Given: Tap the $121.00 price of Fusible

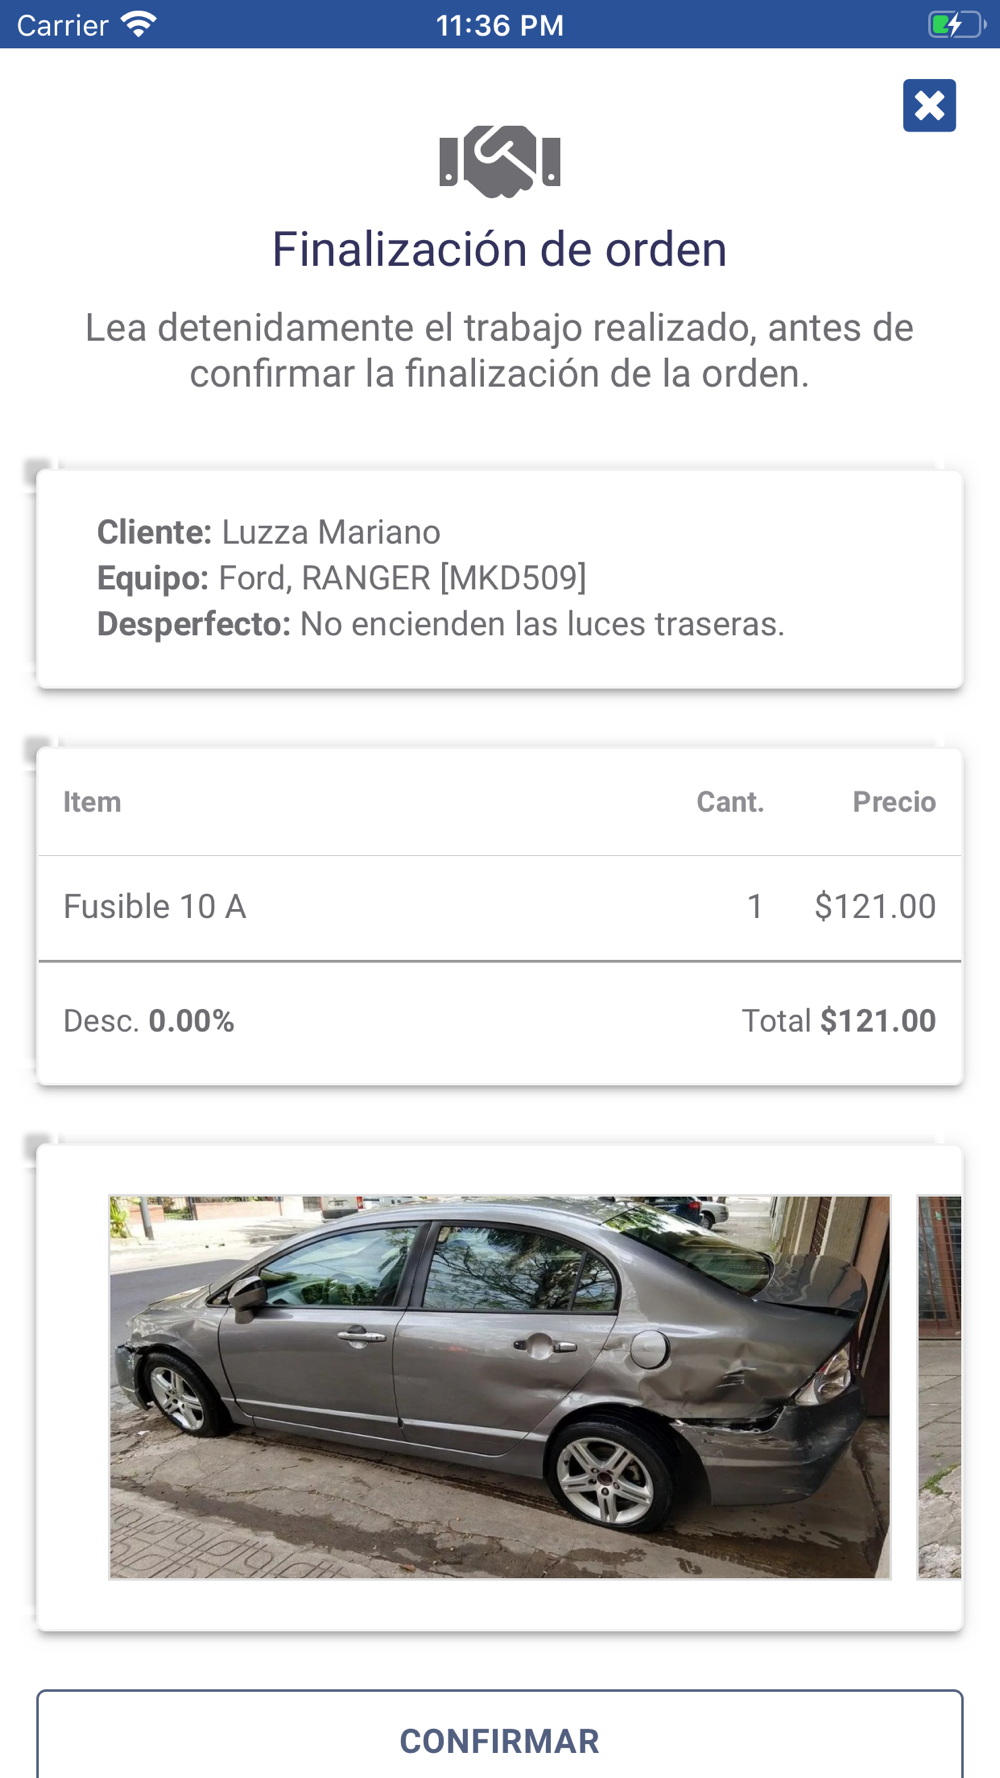Looking at the screenshot, I should pyautogui.click(x=875, y=907).
